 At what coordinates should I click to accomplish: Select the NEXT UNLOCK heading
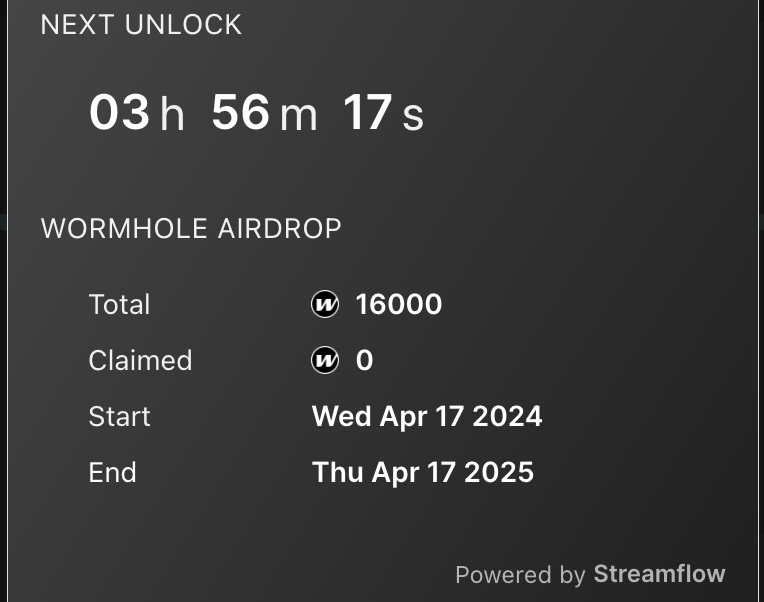pos(141,25)
